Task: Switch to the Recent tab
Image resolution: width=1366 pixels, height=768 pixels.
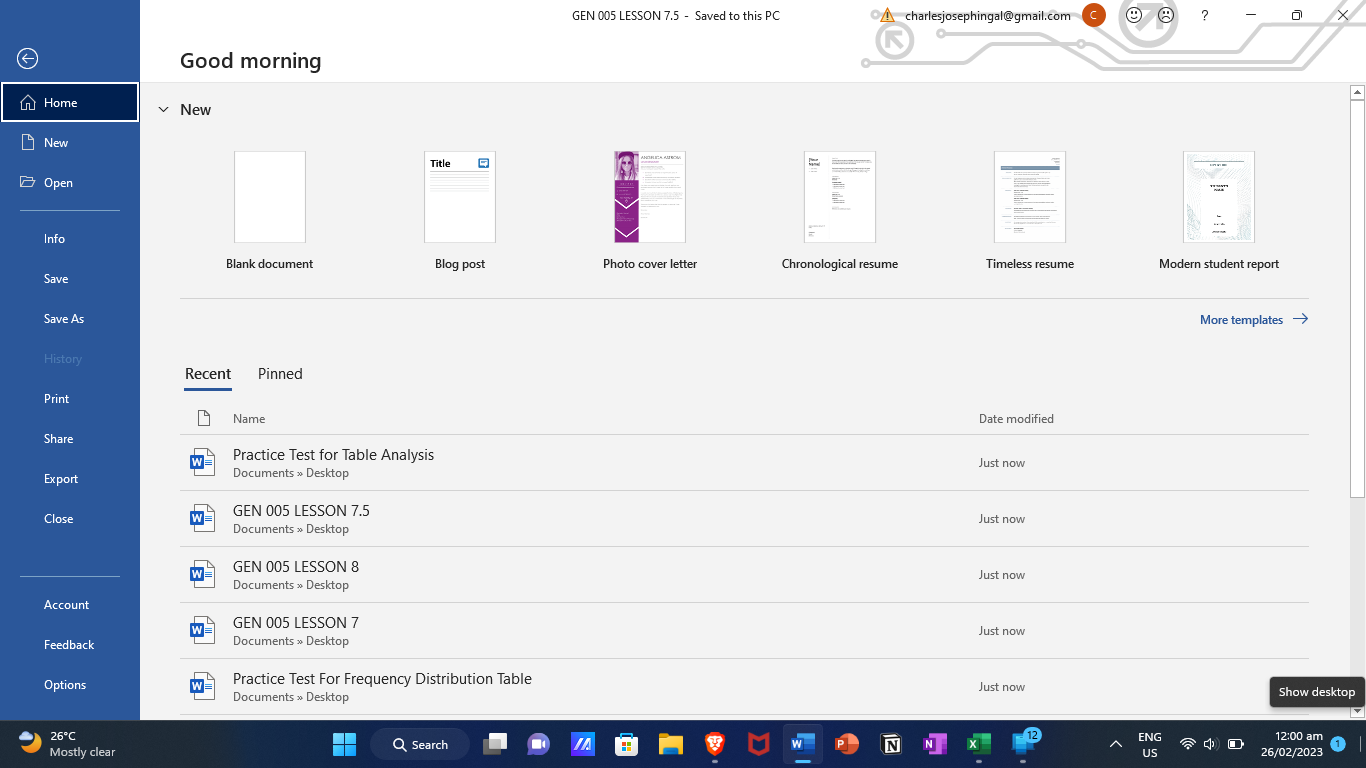Action: coord(208,373)
